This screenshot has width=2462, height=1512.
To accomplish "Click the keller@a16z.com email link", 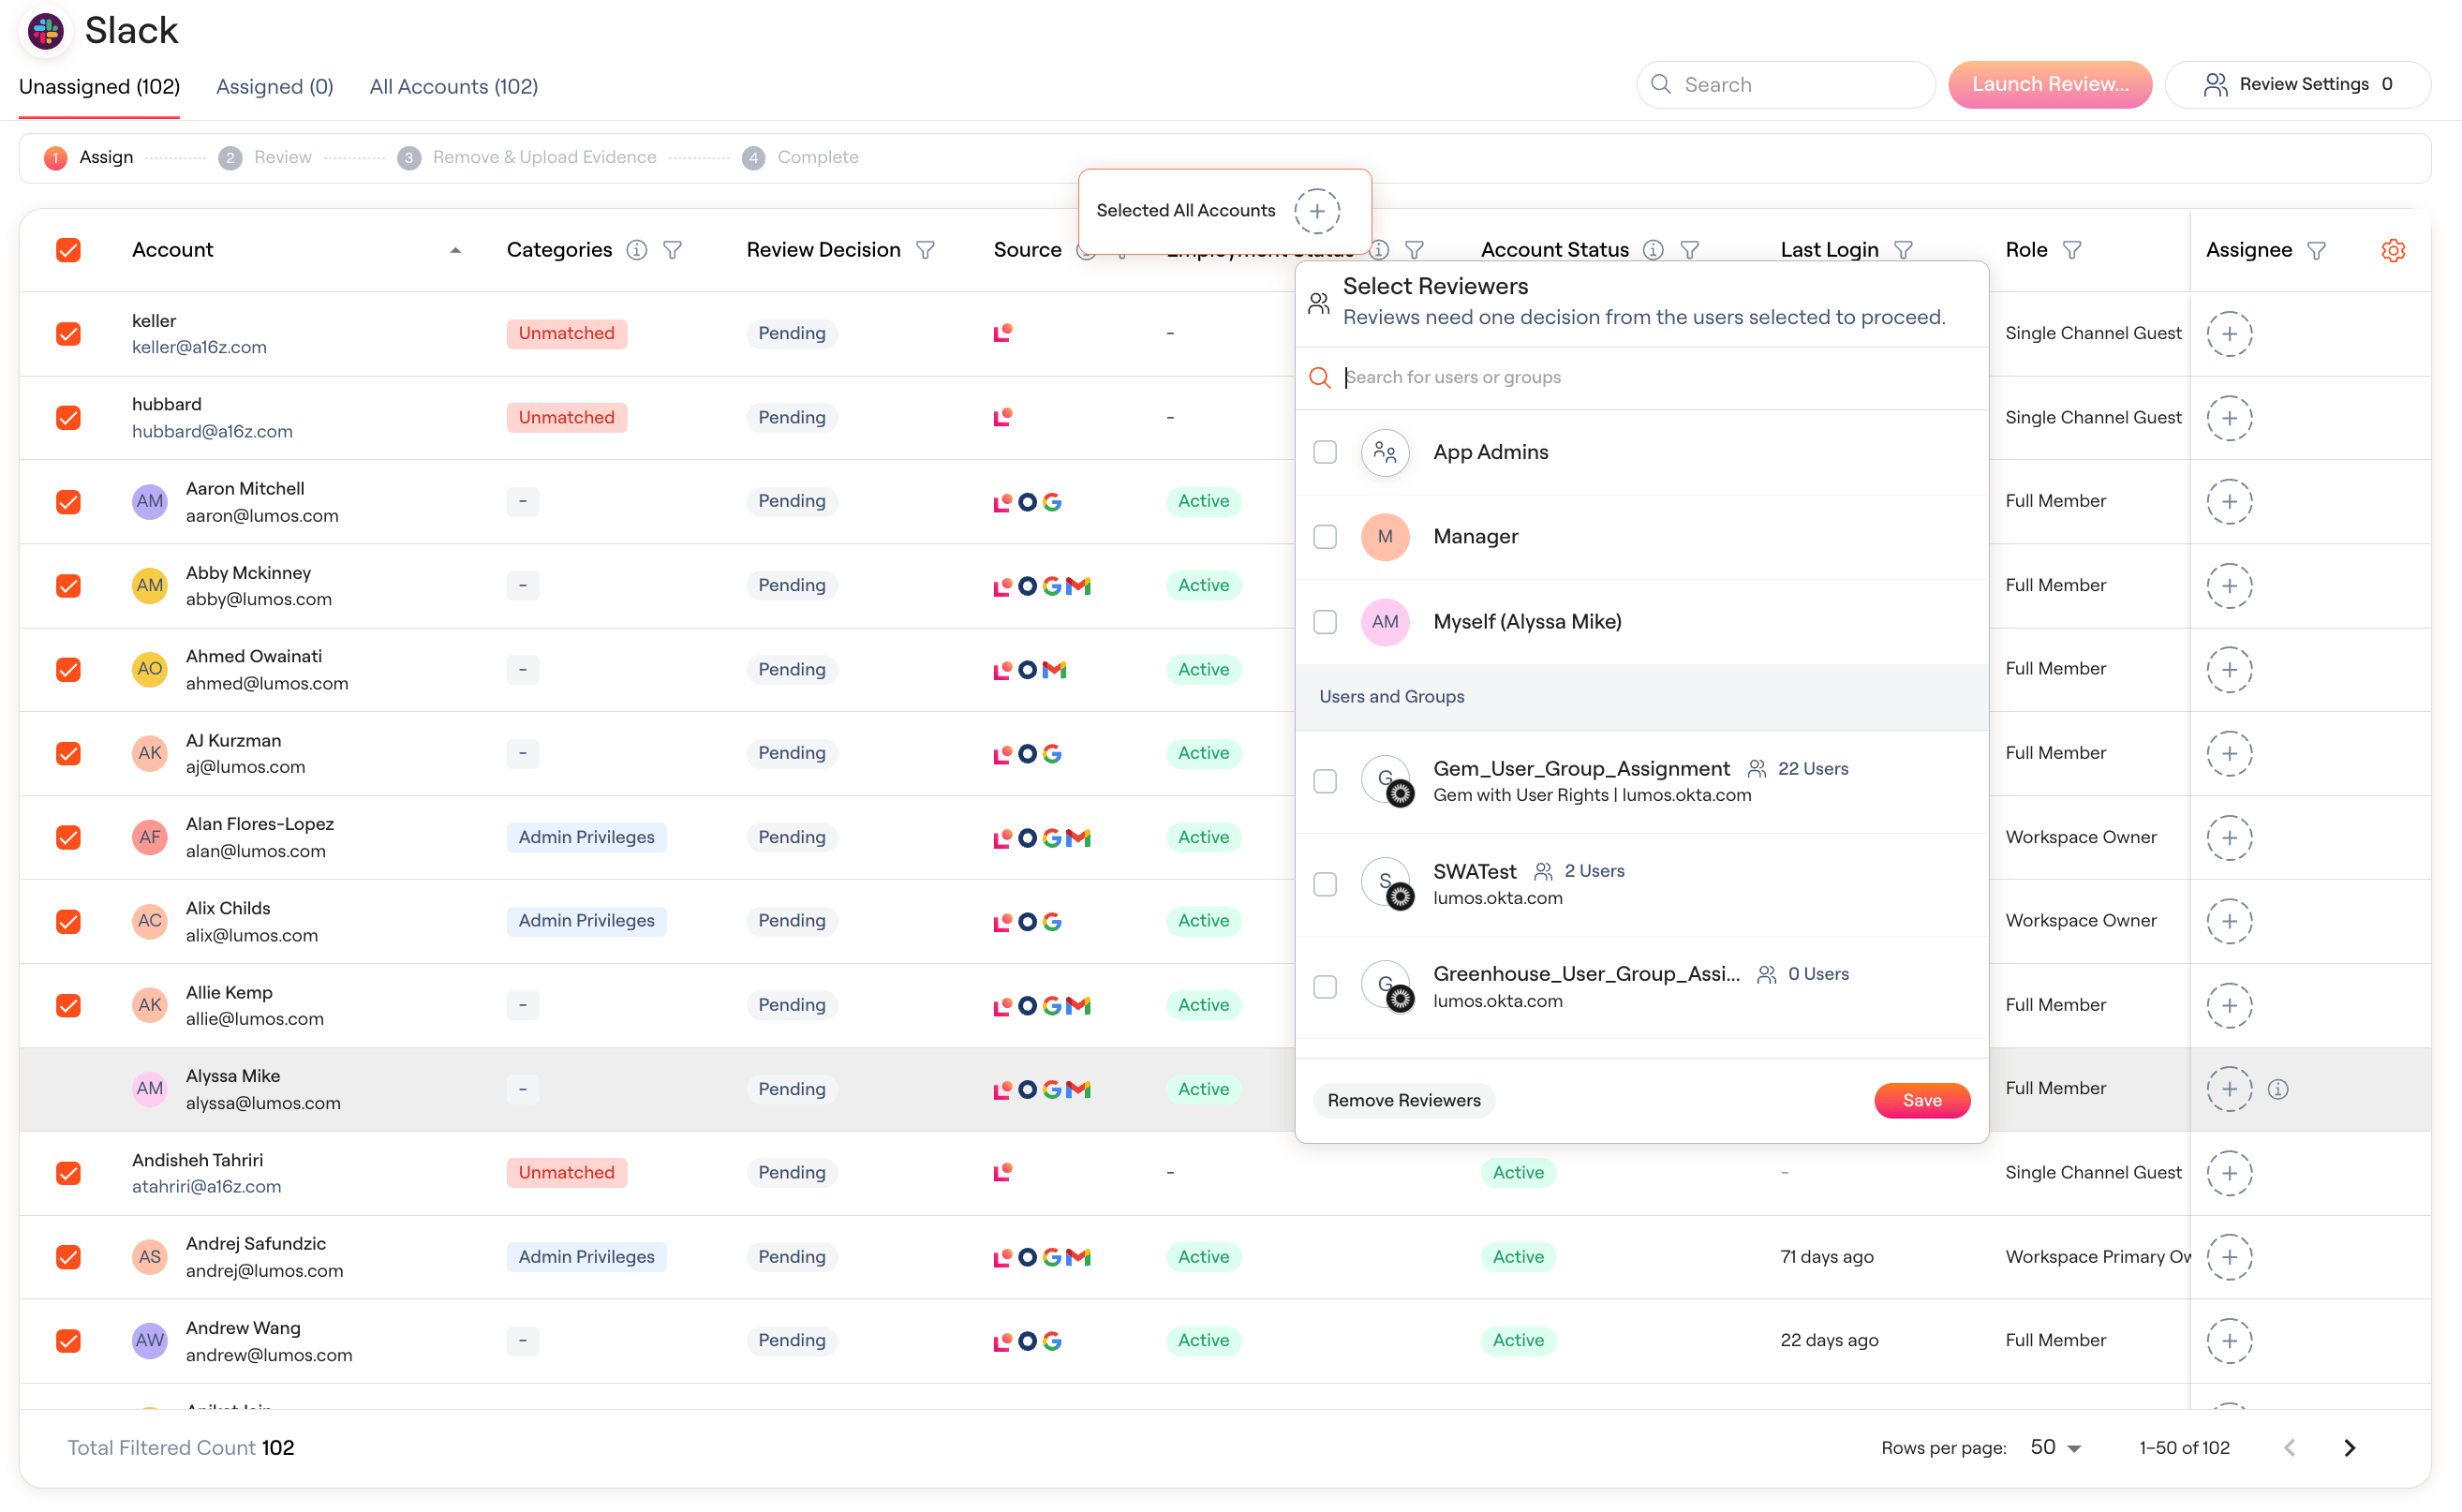I will coord(199,347).
